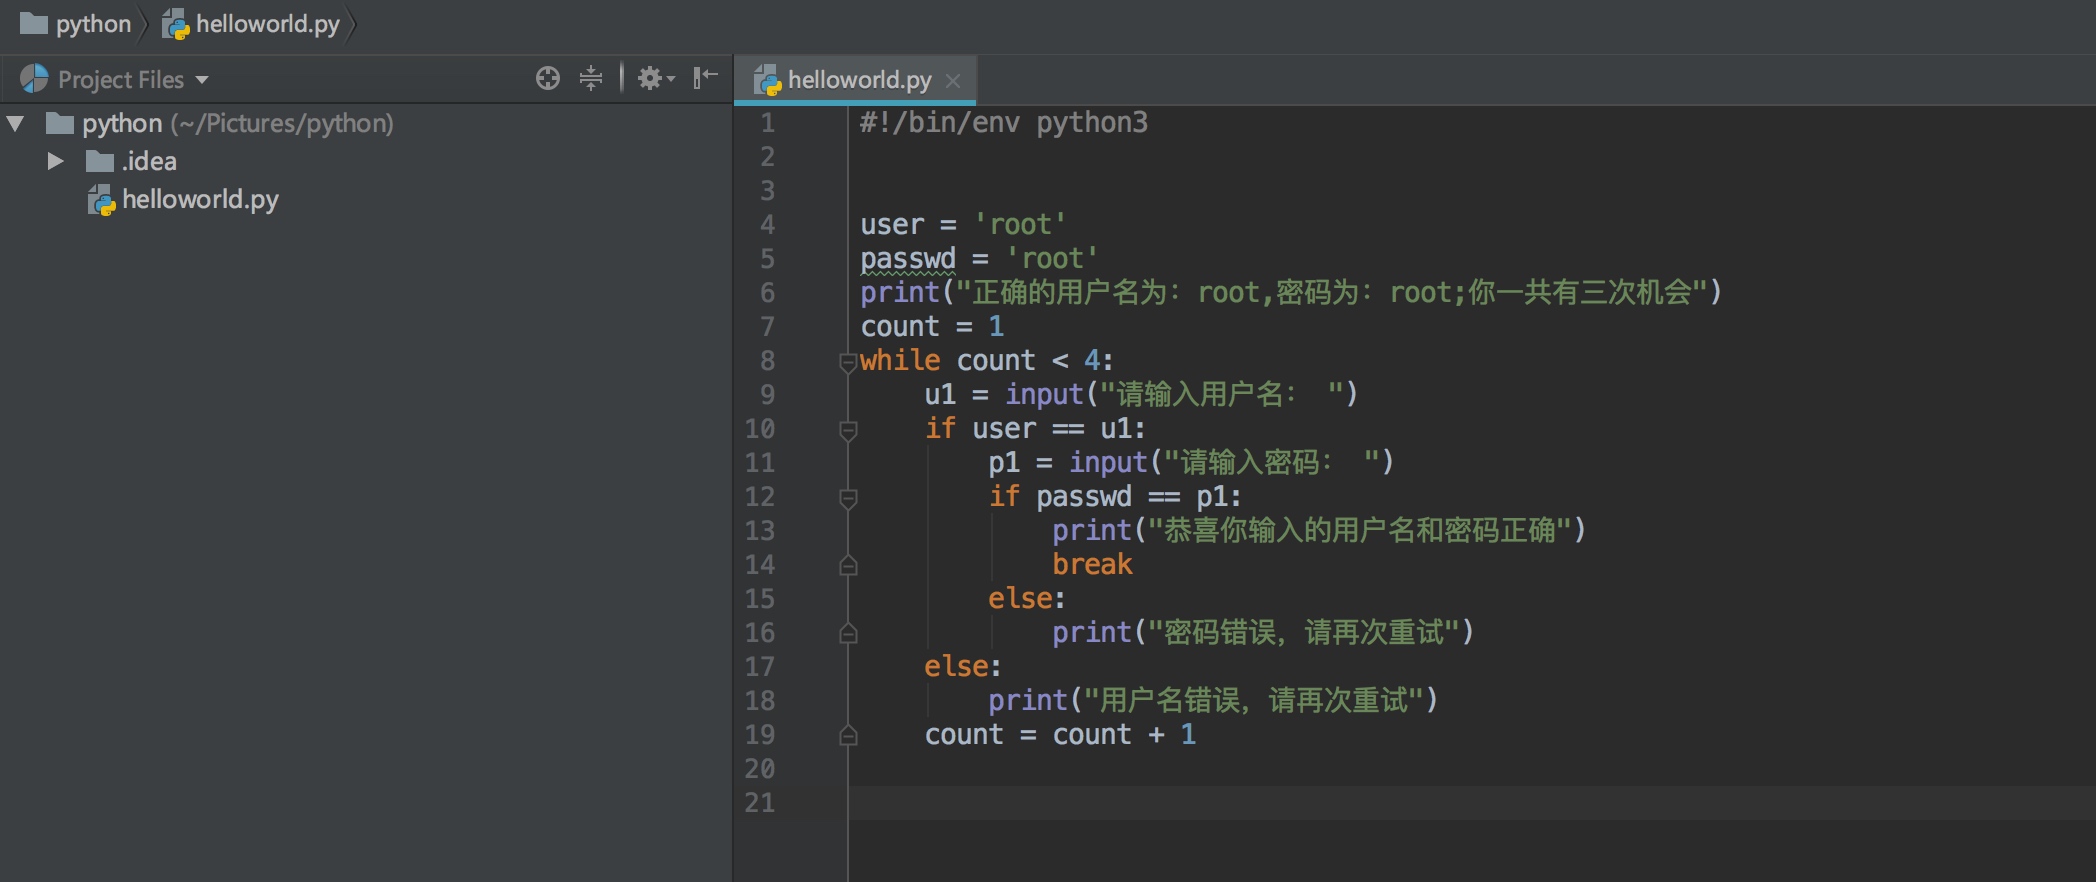
Task: Click the .idea folder icon
Action: tap(100, 161)
